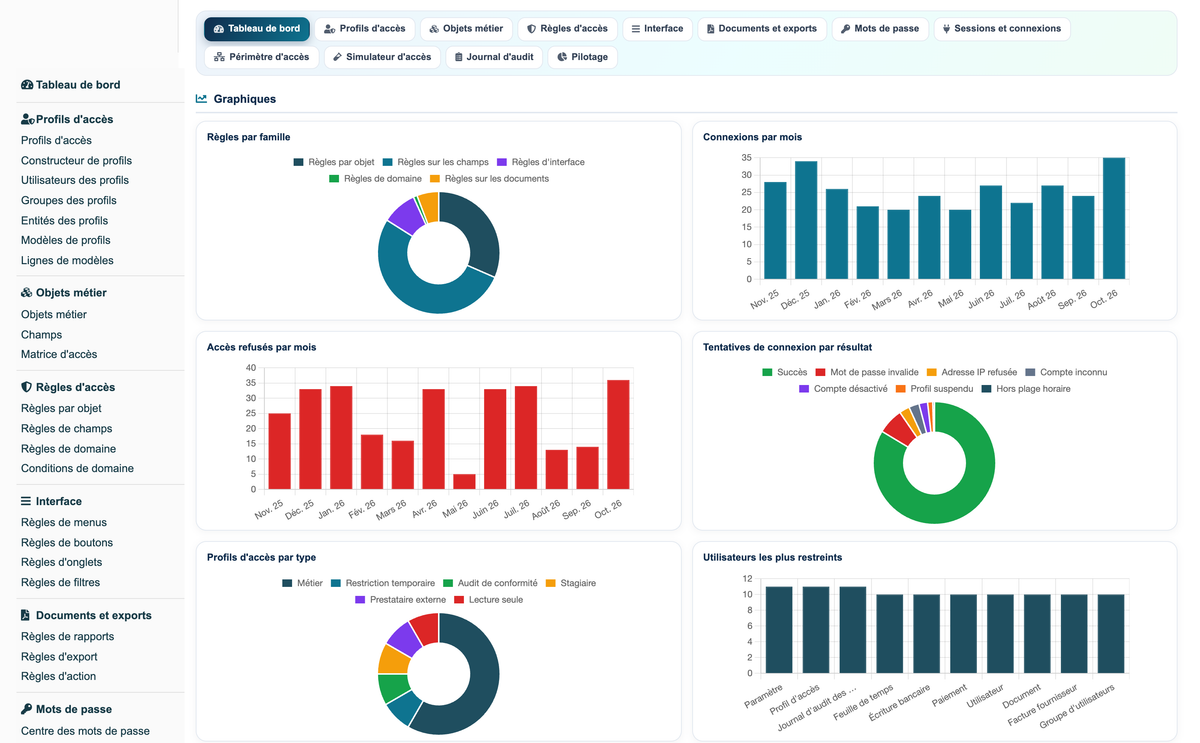
Task: Toggle the Métier legend entry in Profils d'accès par type
Action: 302,583
